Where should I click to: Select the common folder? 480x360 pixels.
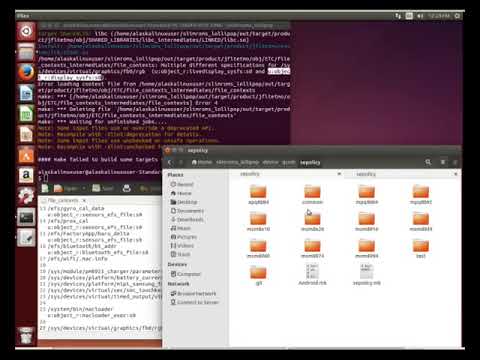(312, 194)
